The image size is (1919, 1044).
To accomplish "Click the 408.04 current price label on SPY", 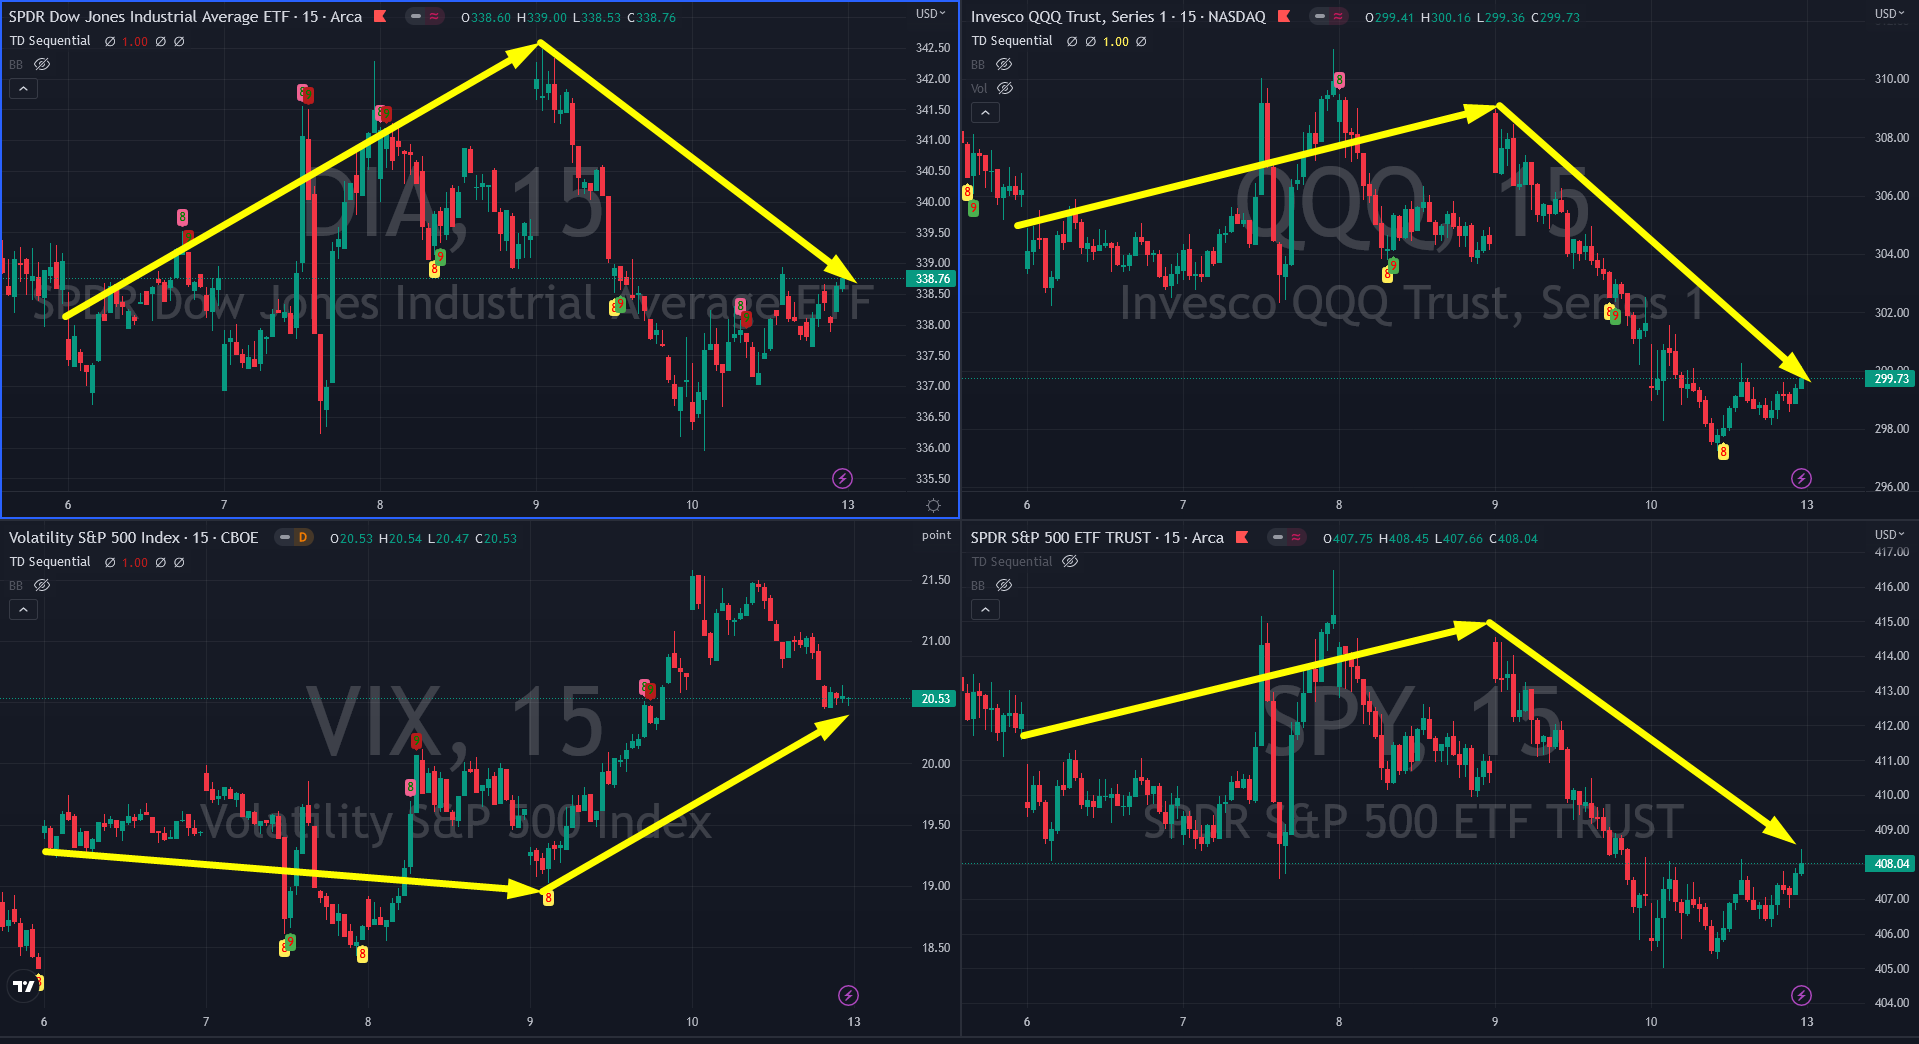I will tap(1891, 864).
